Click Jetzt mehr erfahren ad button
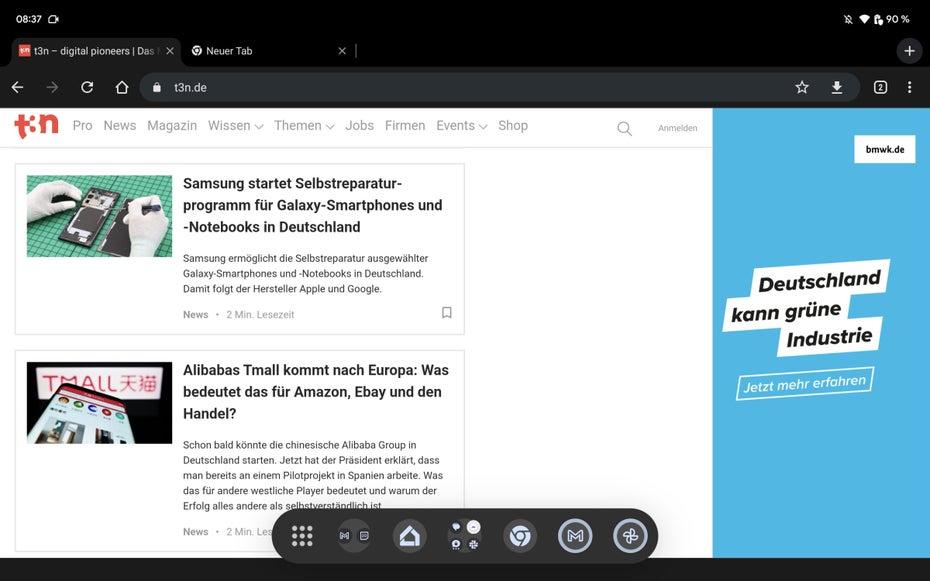This screenshot has width=930, height=581. (x=804, y=384)
